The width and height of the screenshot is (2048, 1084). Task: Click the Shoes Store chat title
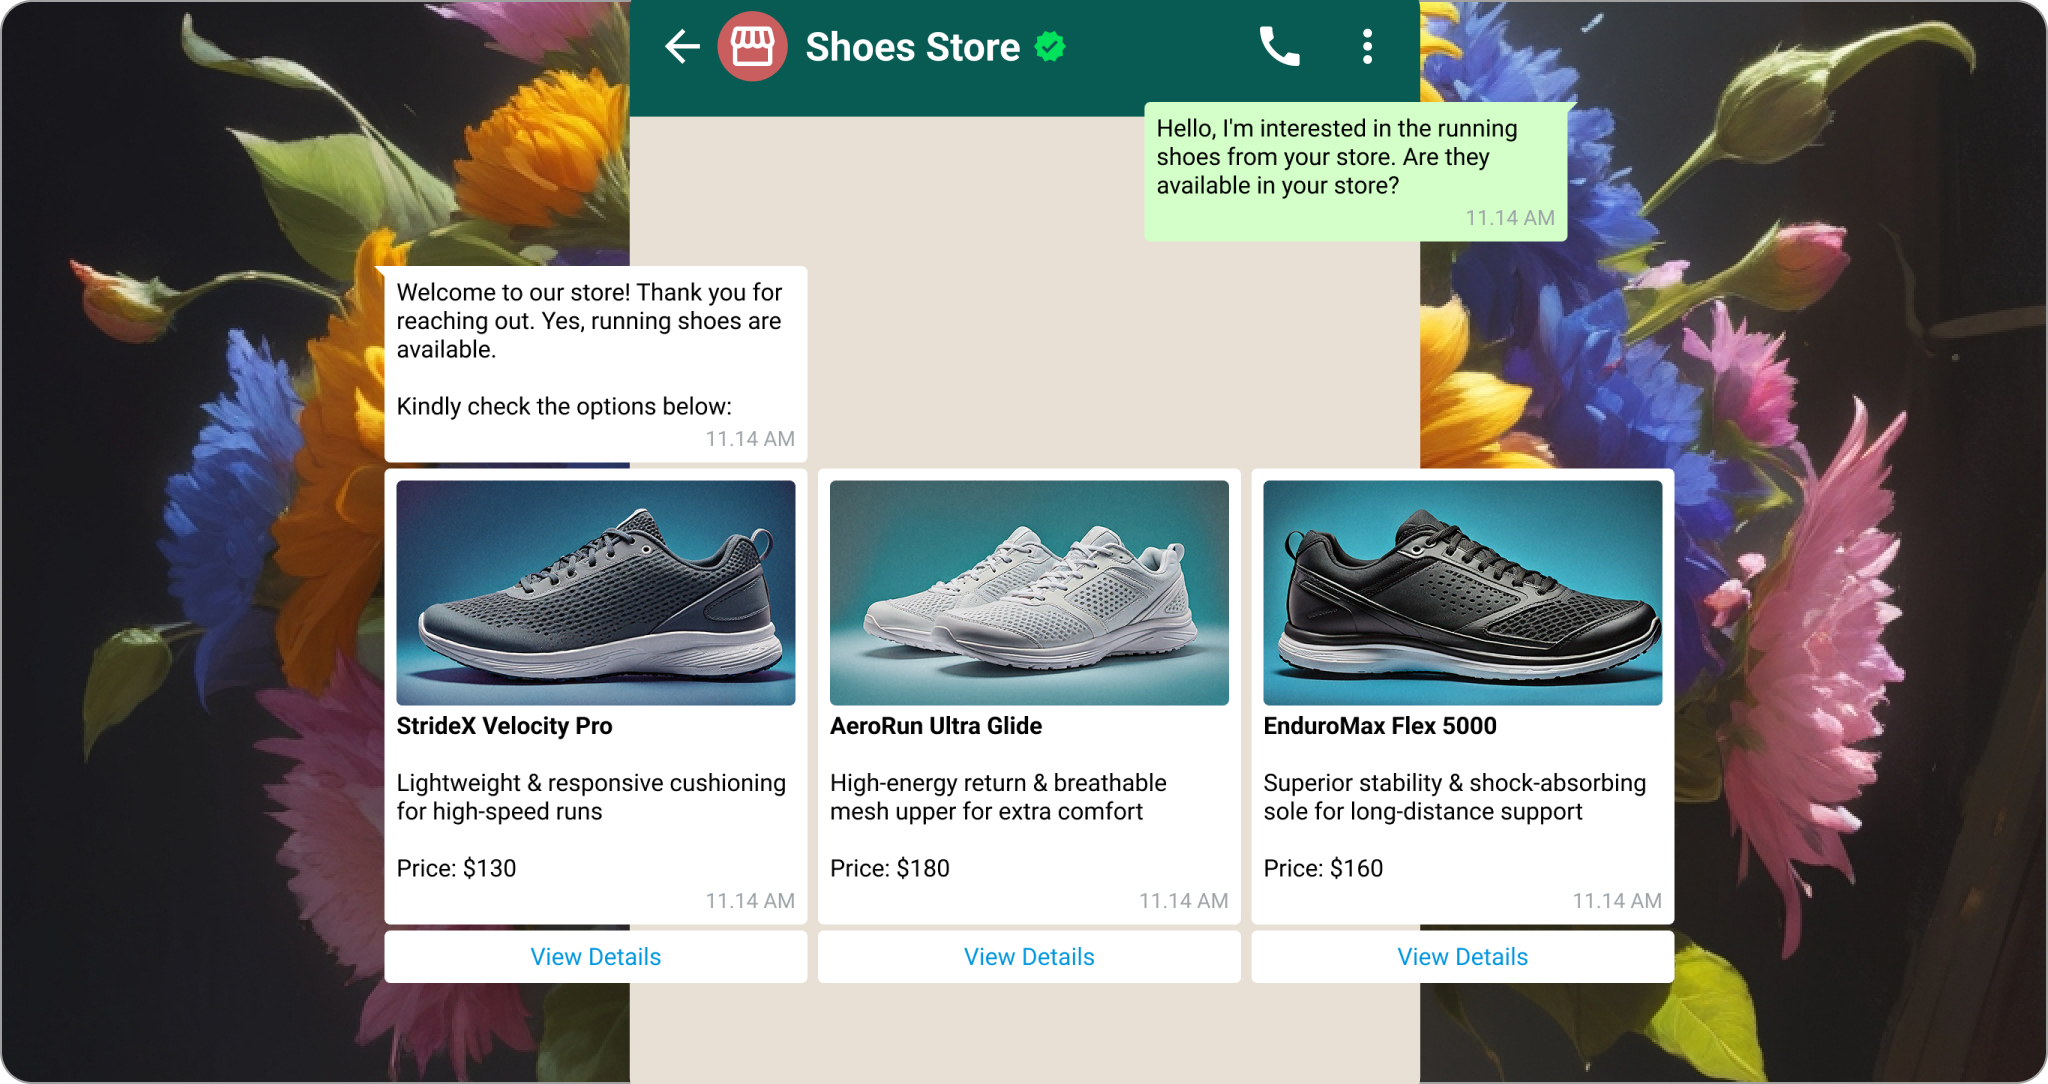pos(912,47)
